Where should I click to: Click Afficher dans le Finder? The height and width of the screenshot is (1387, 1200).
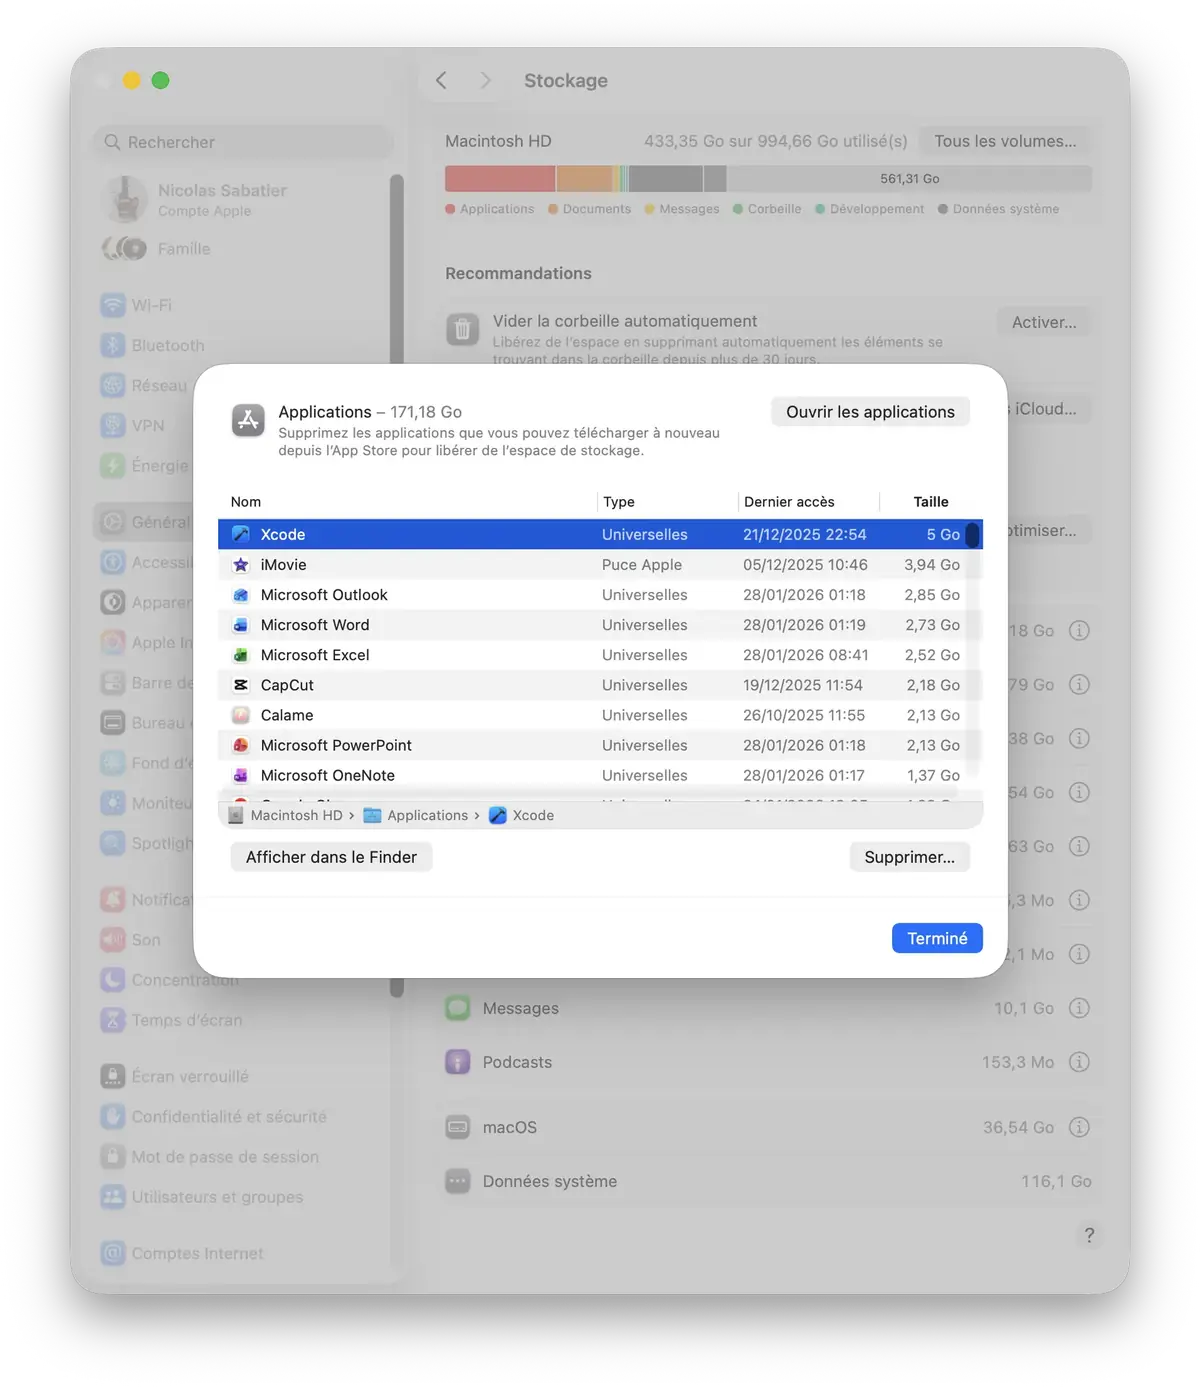coord(330,857)
